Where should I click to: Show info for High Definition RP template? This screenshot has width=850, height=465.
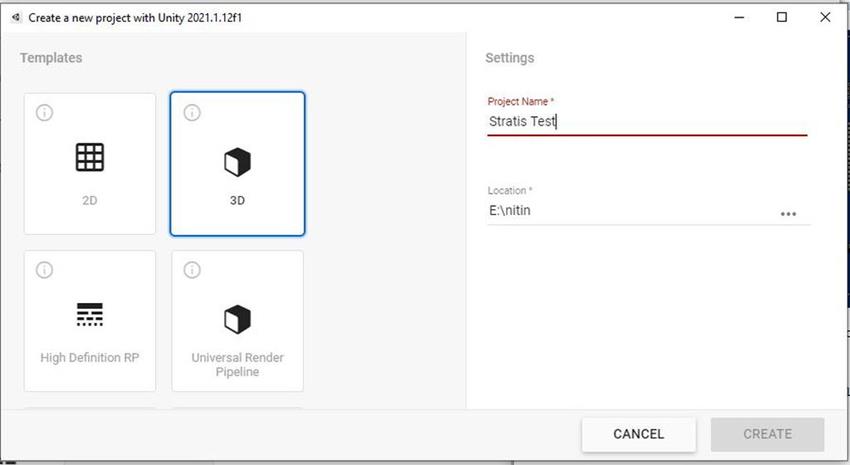(44, 270)
